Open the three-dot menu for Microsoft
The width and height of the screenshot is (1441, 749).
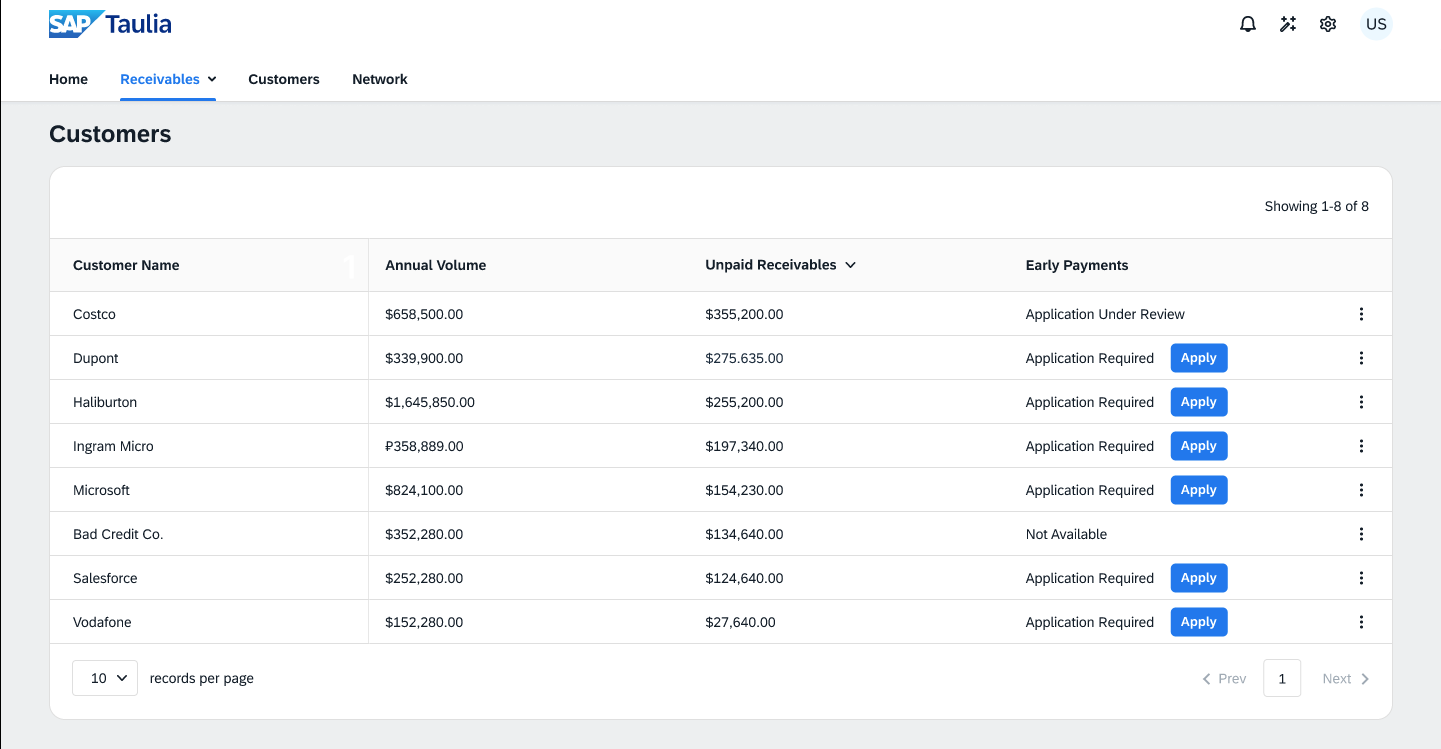1361,490
